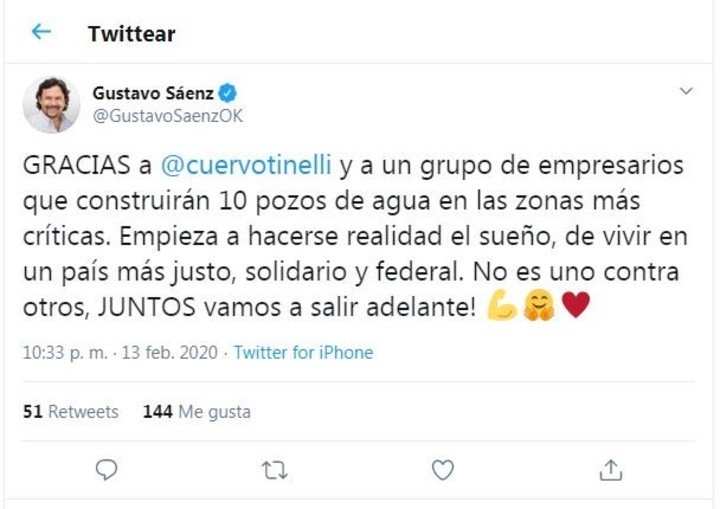The image size is (720, 509).
Task: Click the red heart emoji
Action: pyautogui.click(x=575, y=307)
